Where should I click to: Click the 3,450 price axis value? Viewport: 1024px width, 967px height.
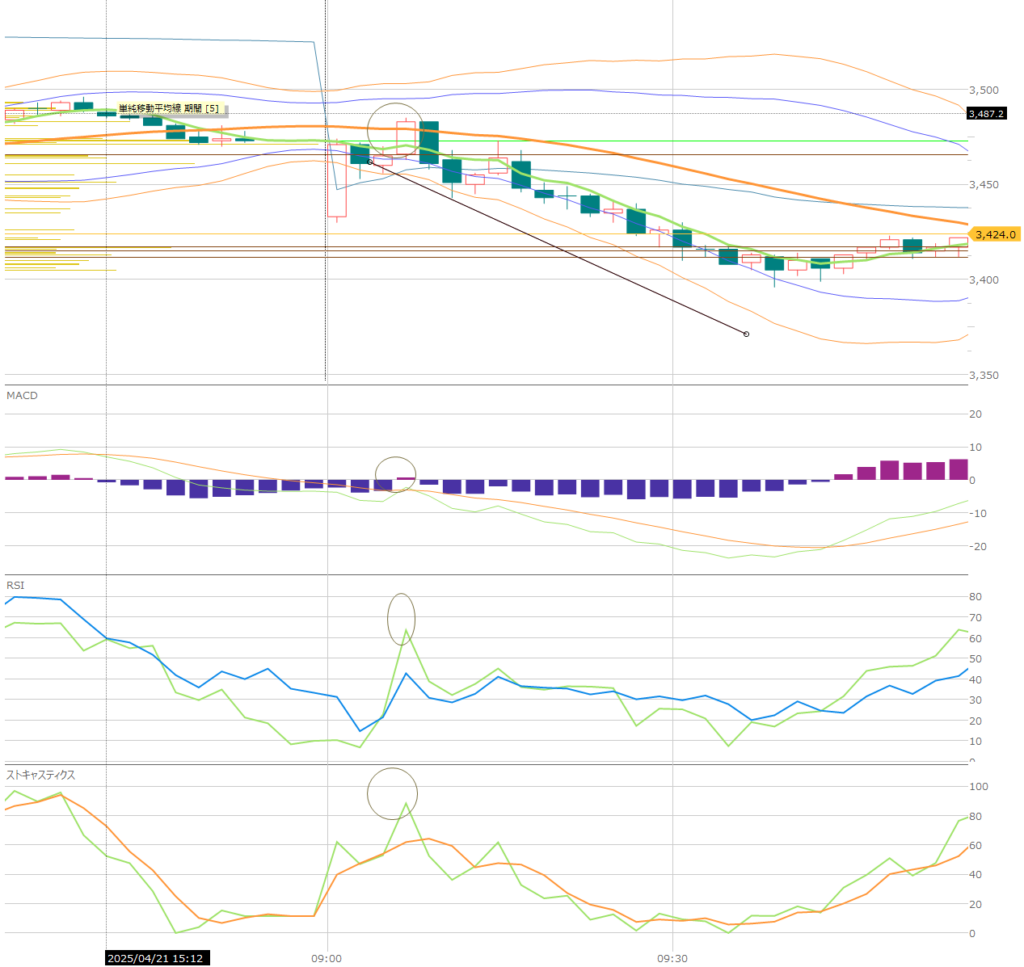(984, 185)
